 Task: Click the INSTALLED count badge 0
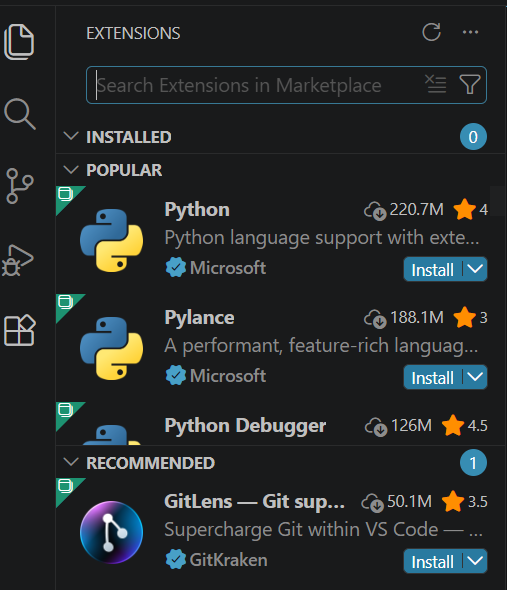click(x=473, y=137)
